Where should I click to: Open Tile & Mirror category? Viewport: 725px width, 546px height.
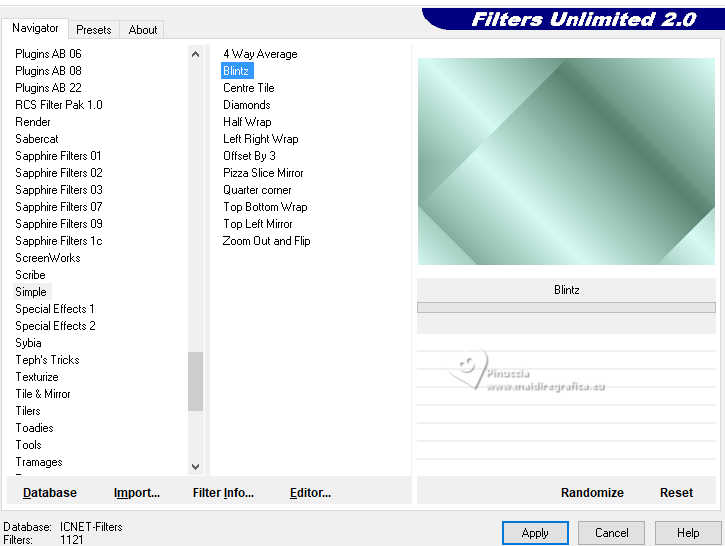[x=43, y=394]
